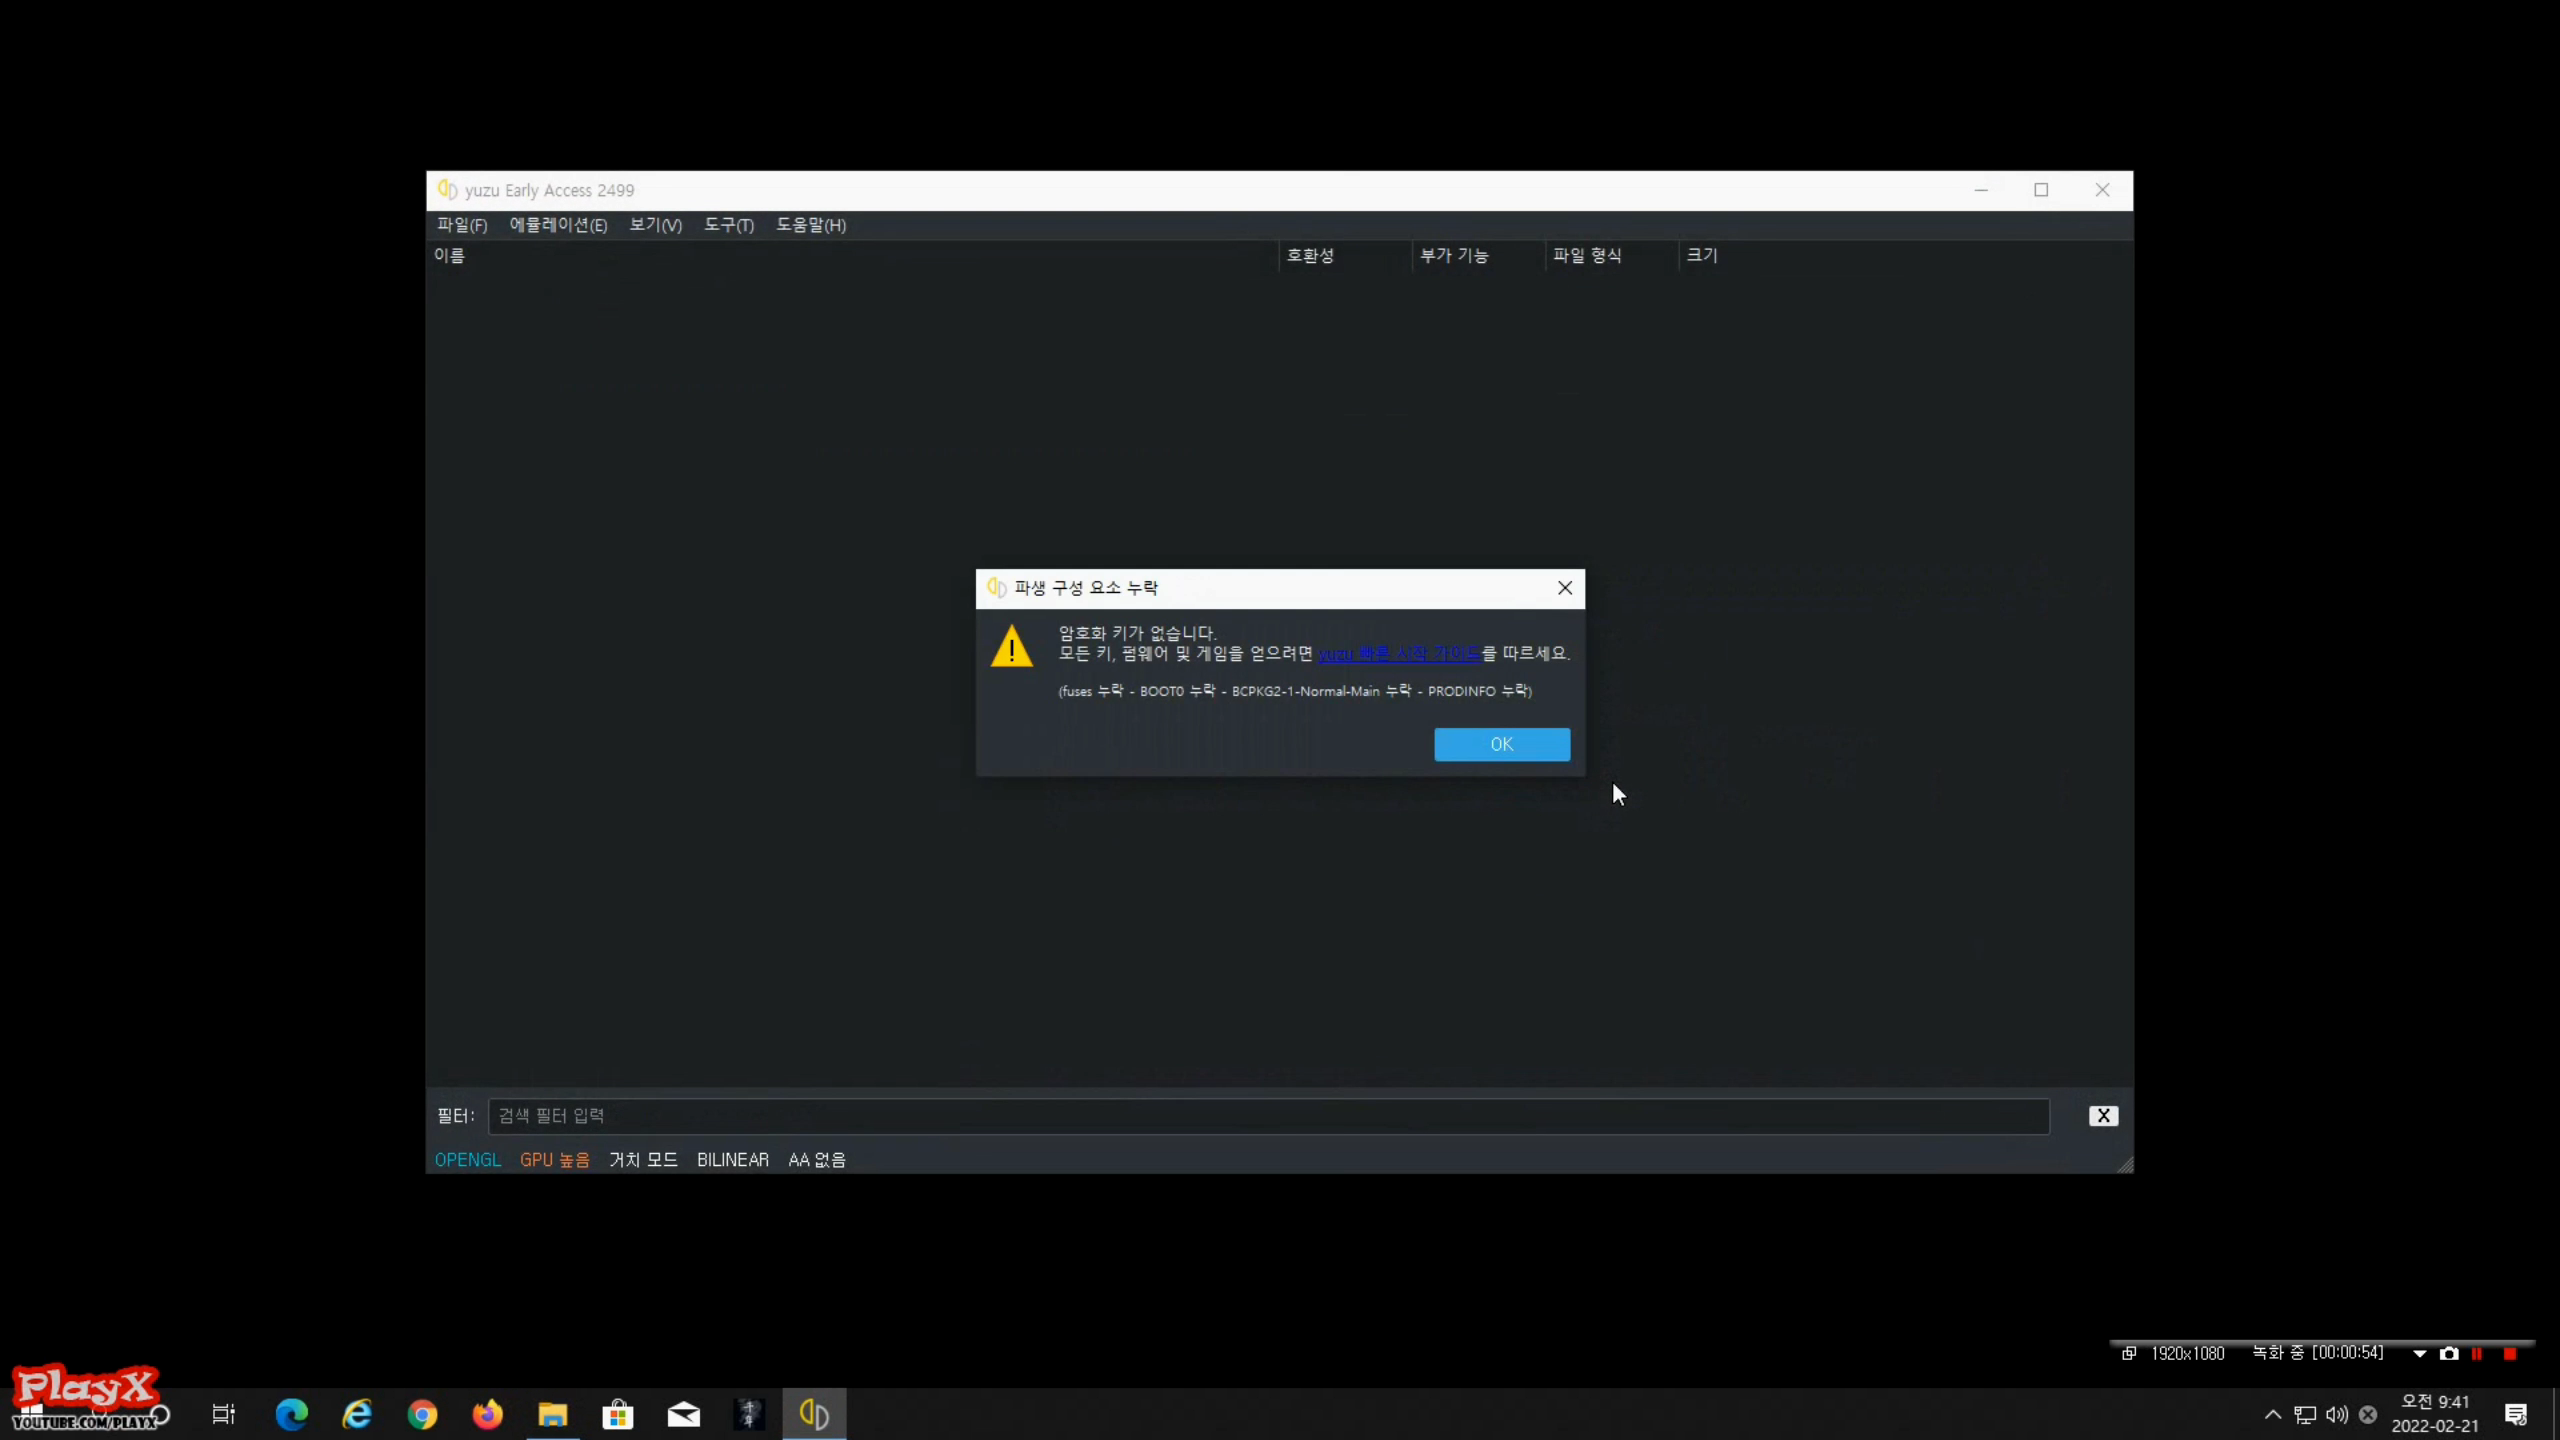Viewport: 2560px width, 1440px height.
Task: Open Microsoft Edge from taskbar
Action: [x=291, y=1414]
